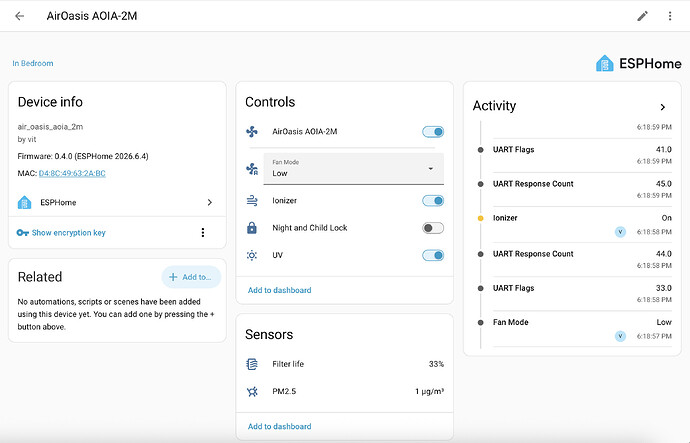Click the user avatar on the Ionizer activity
The width and height of the screenshot is (690, 443).
click(620, 232)
